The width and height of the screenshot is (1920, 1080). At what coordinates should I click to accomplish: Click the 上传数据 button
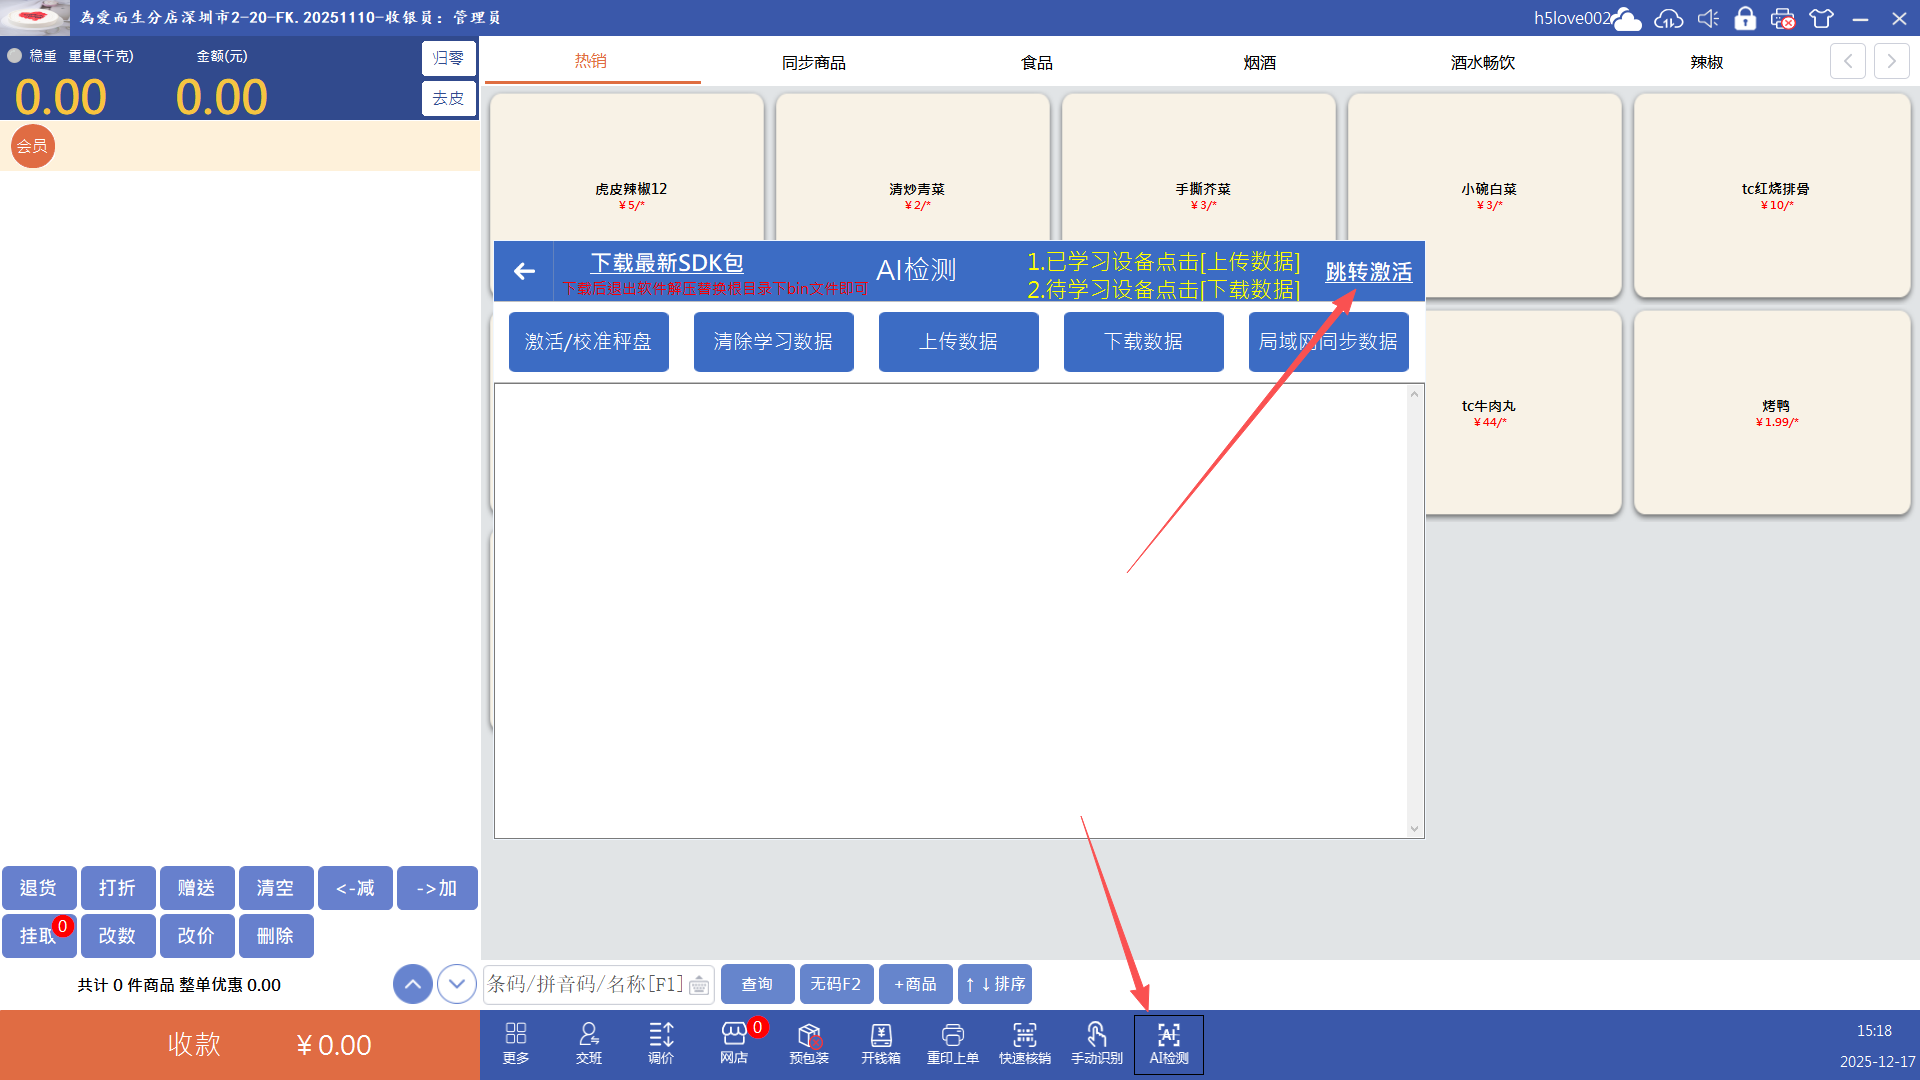pyautogui.click(x=958, y=342)
